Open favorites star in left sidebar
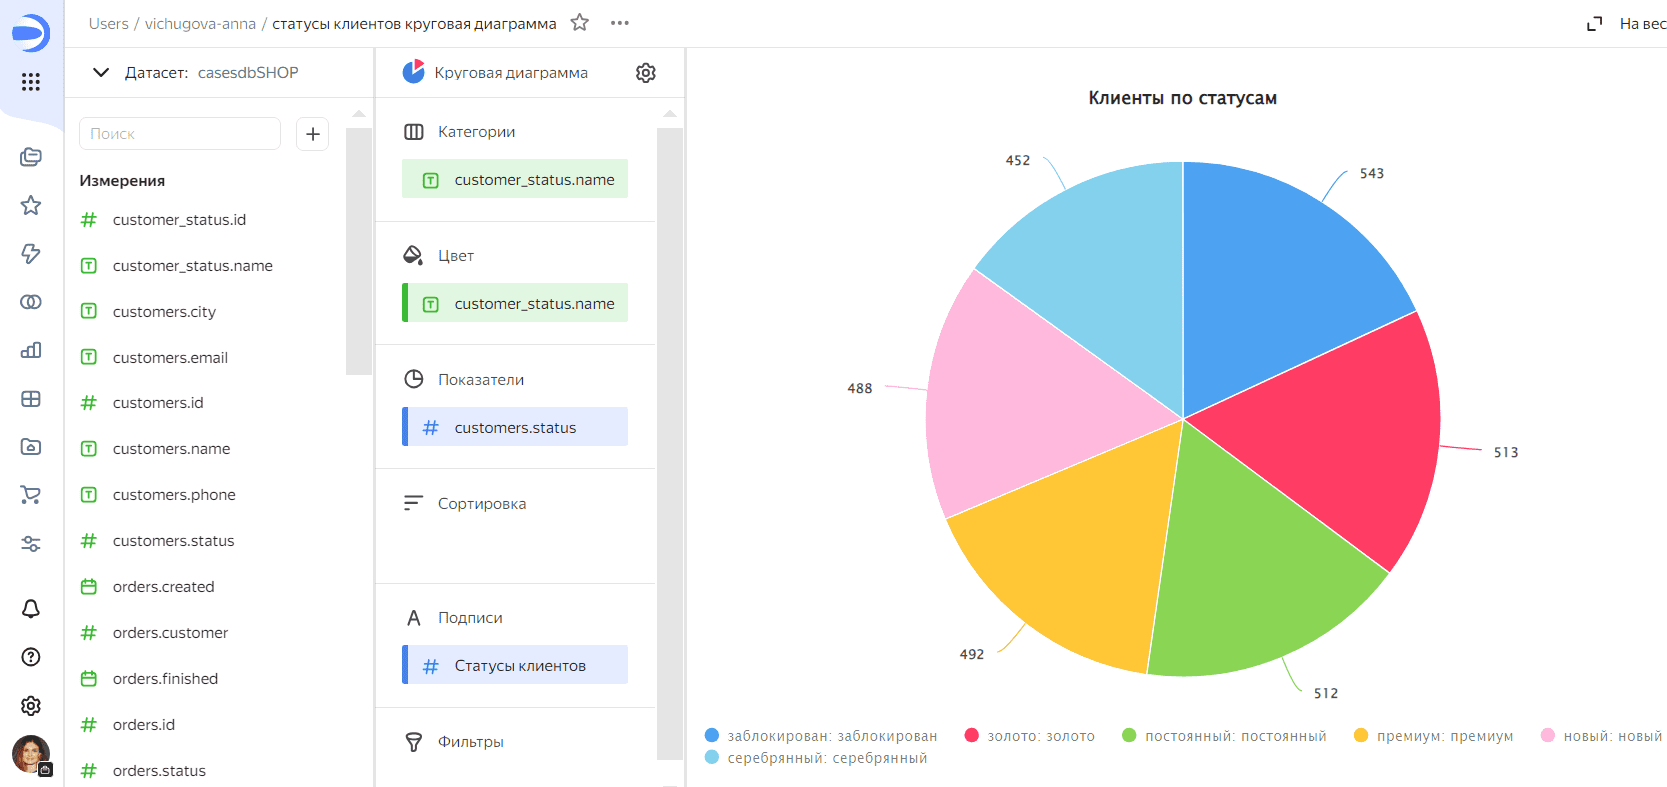The height and width of the screenshot is (787, 1667). 31,205
